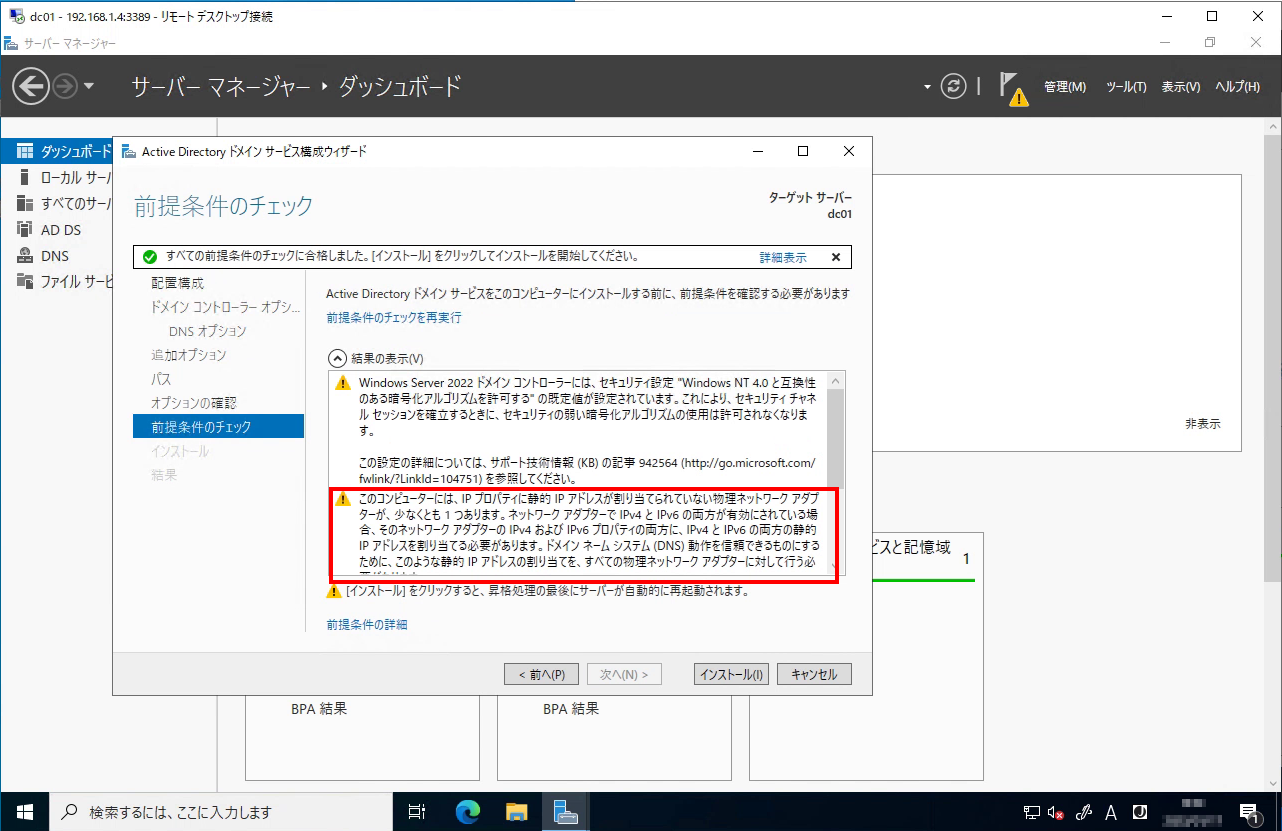1282x831 pixels.
Task: Open notifications flag with warning
Action: 1014,88
